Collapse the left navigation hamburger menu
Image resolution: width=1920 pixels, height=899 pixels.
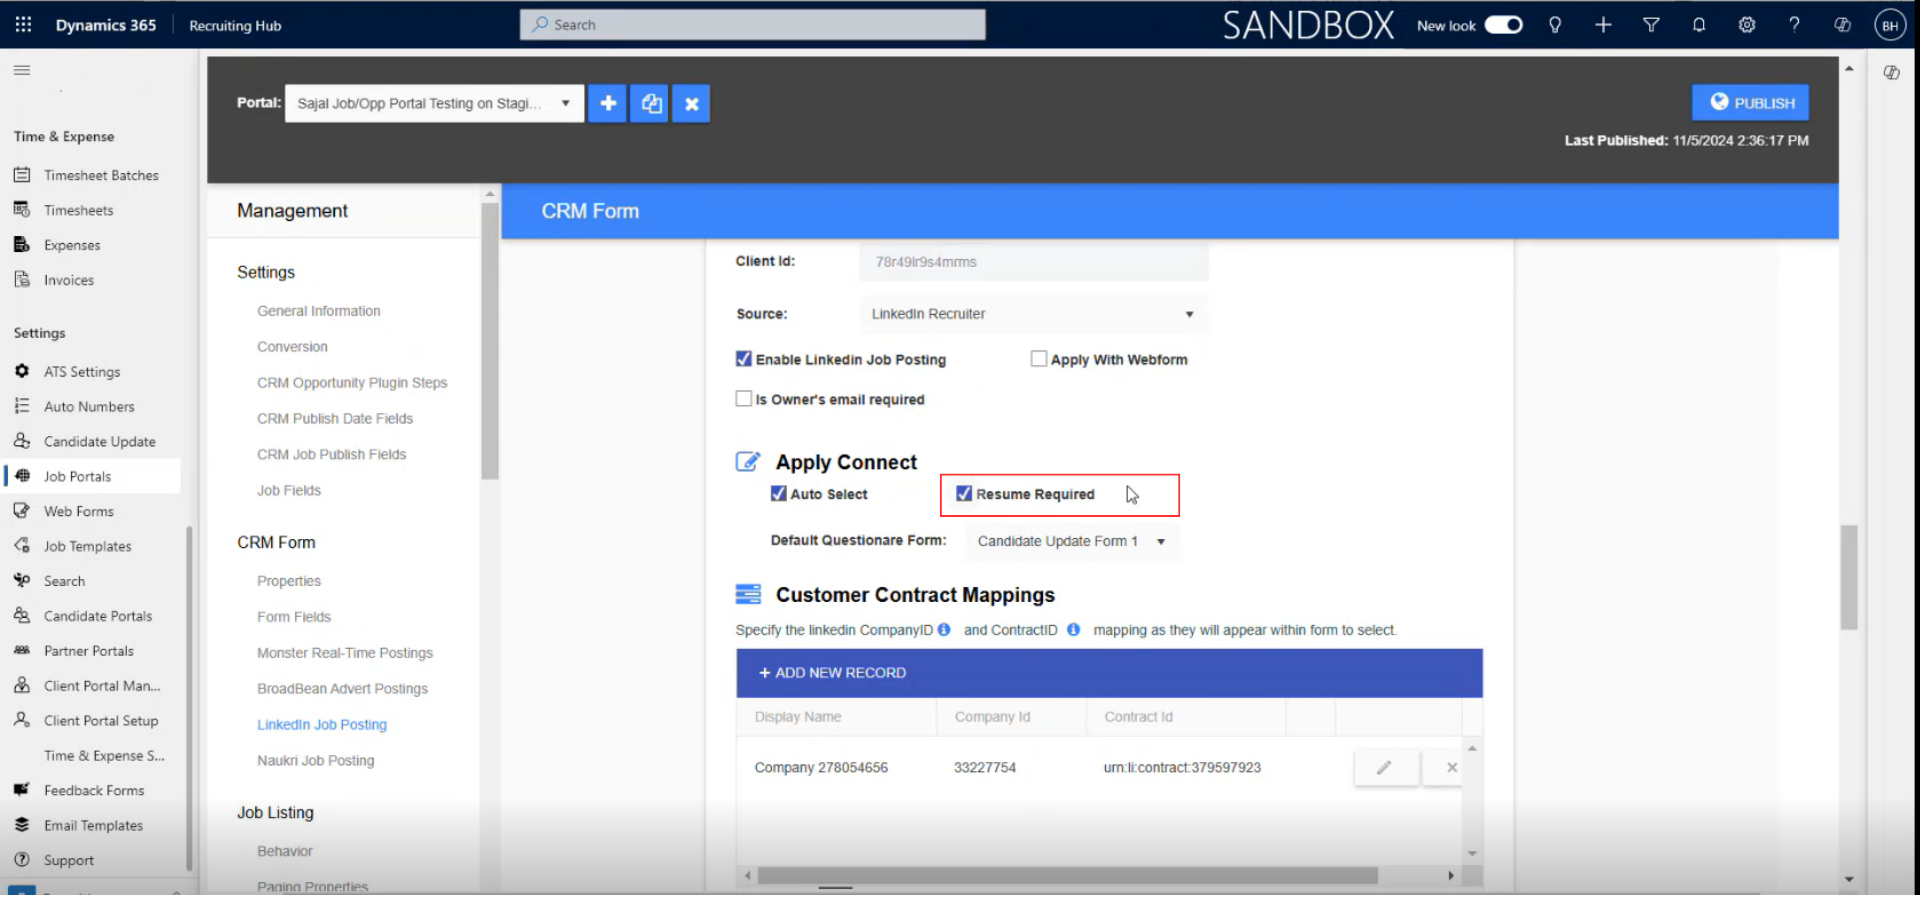22,70
